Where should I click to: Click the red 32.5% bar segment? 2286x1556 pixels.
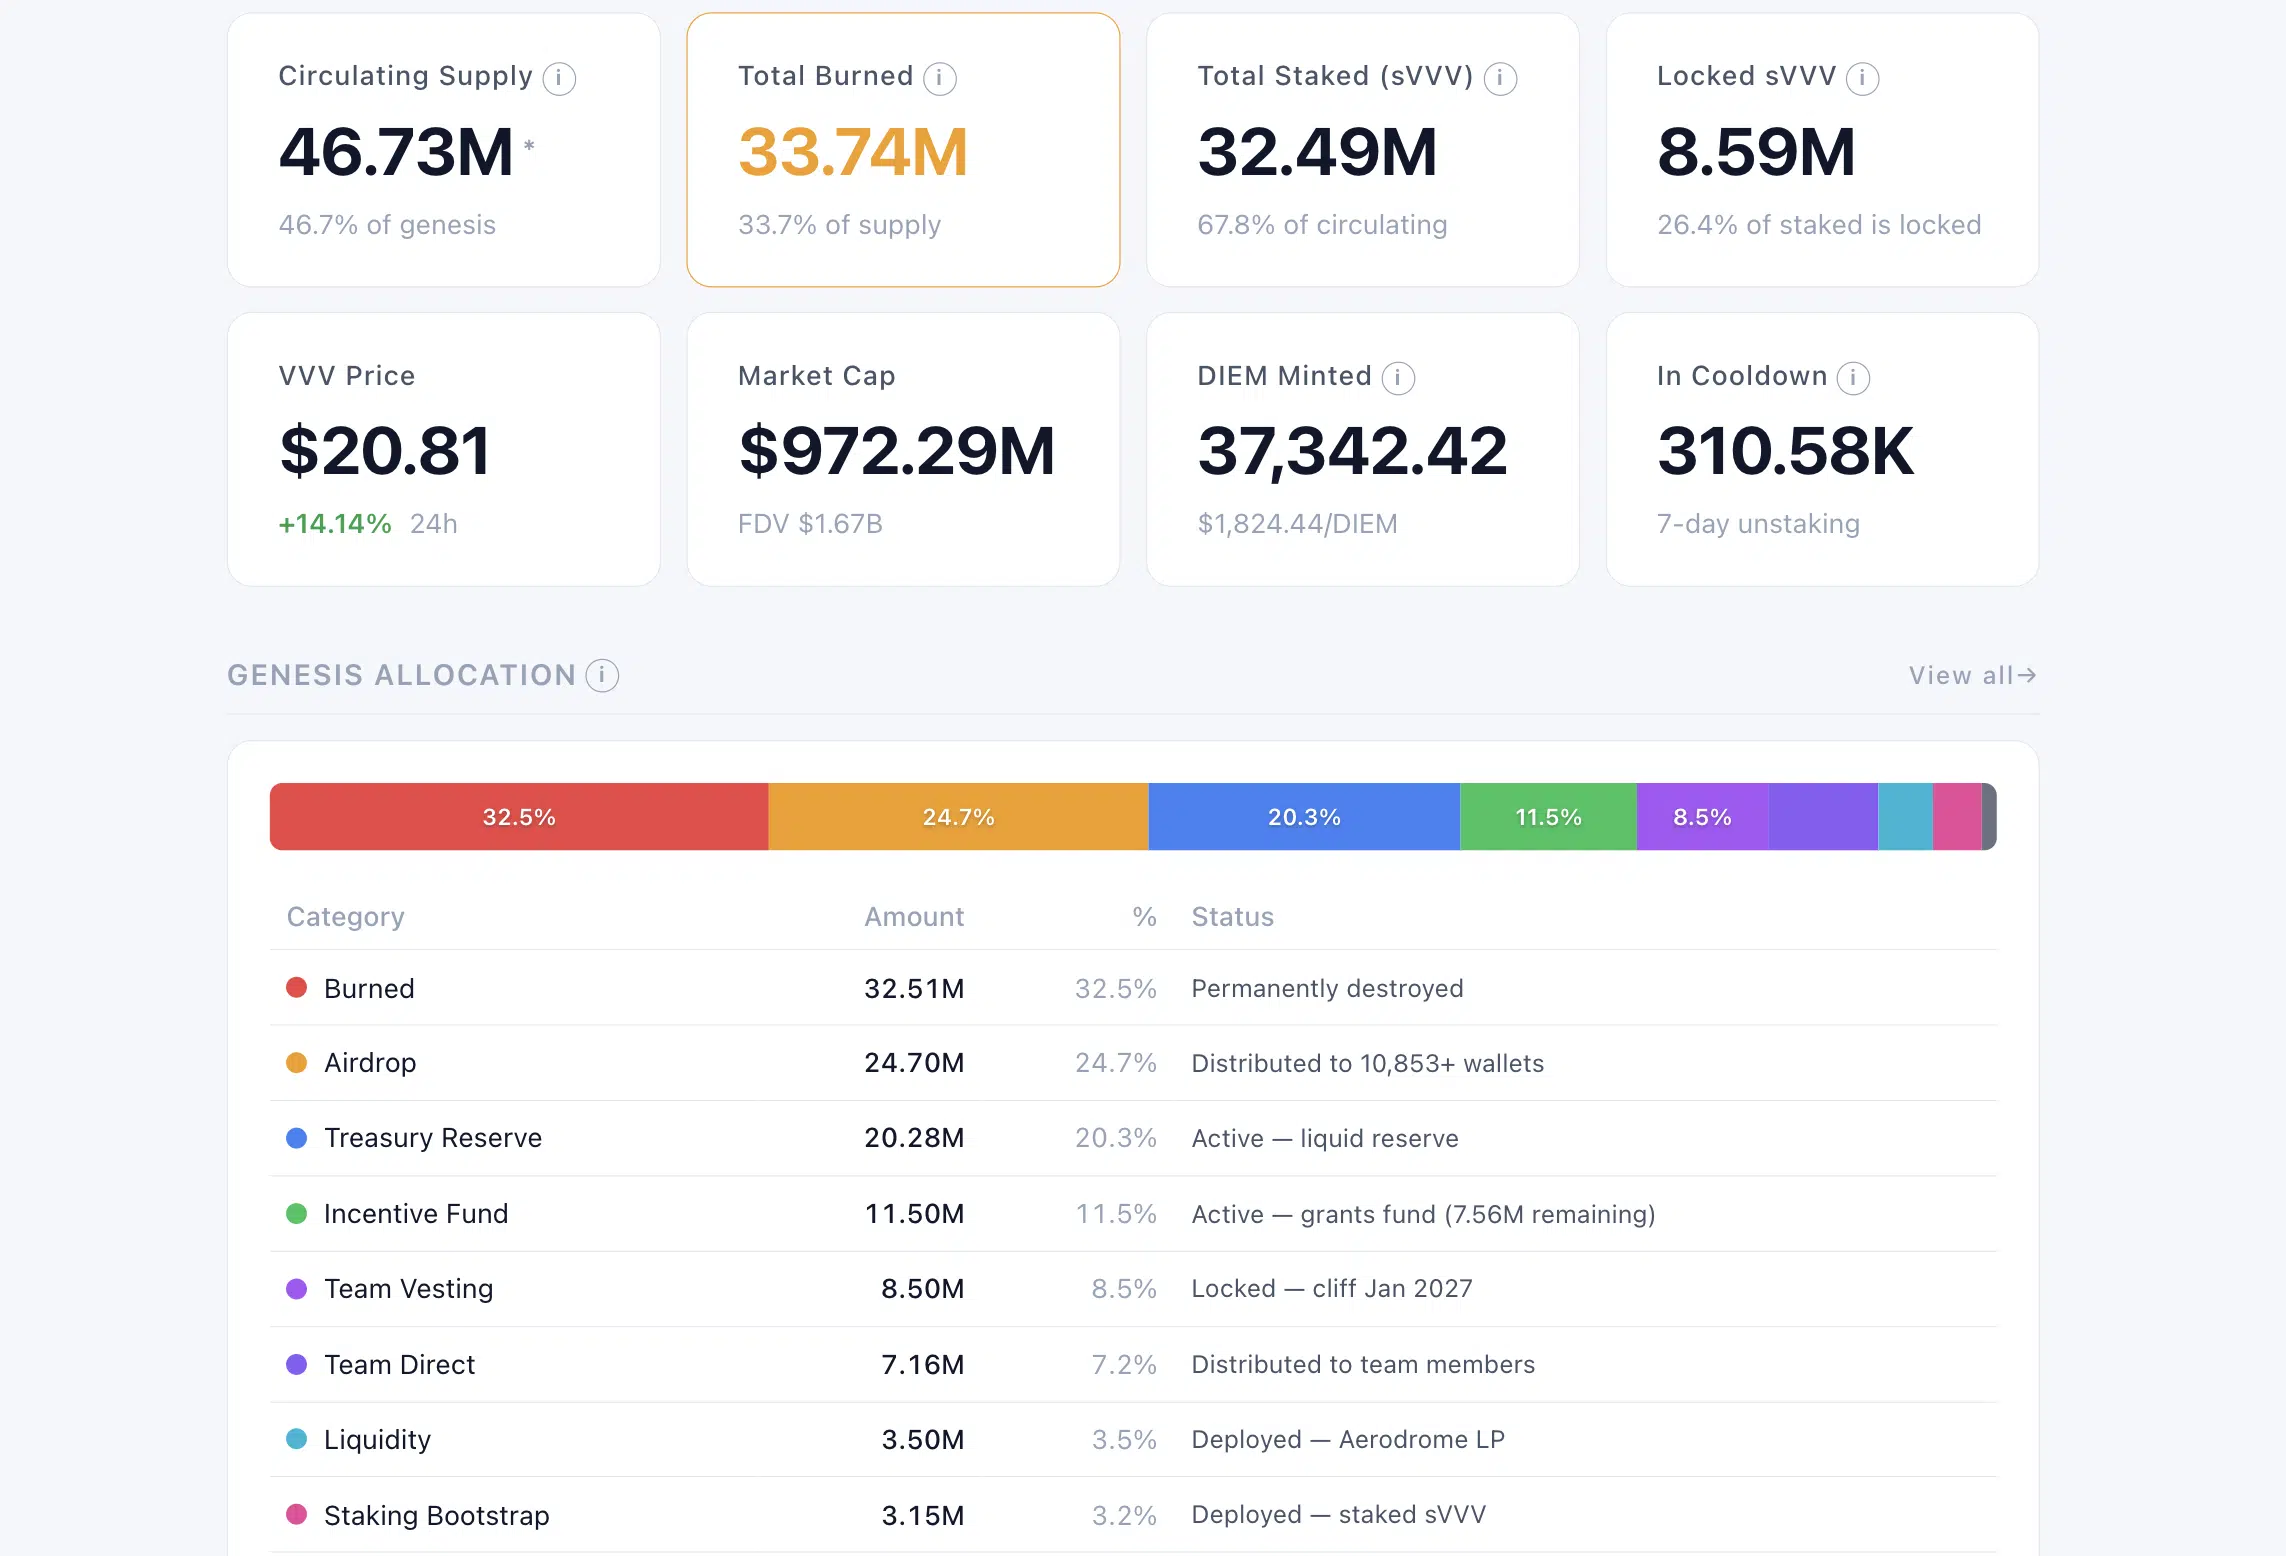(519, 817)
